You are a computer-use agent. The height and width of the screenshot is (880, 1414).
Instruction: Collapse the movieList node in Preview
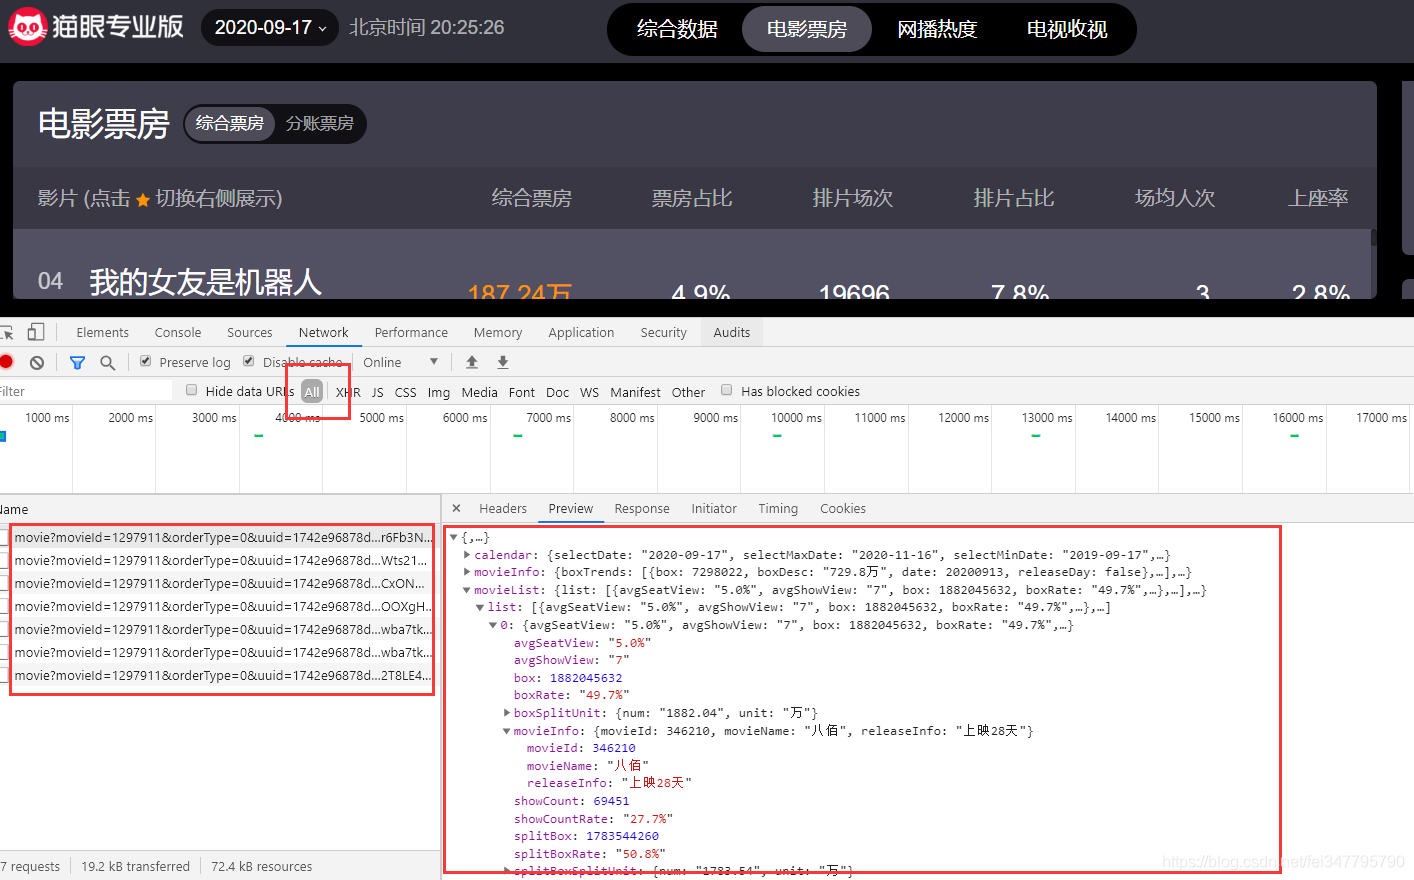(x=466, y=589)
